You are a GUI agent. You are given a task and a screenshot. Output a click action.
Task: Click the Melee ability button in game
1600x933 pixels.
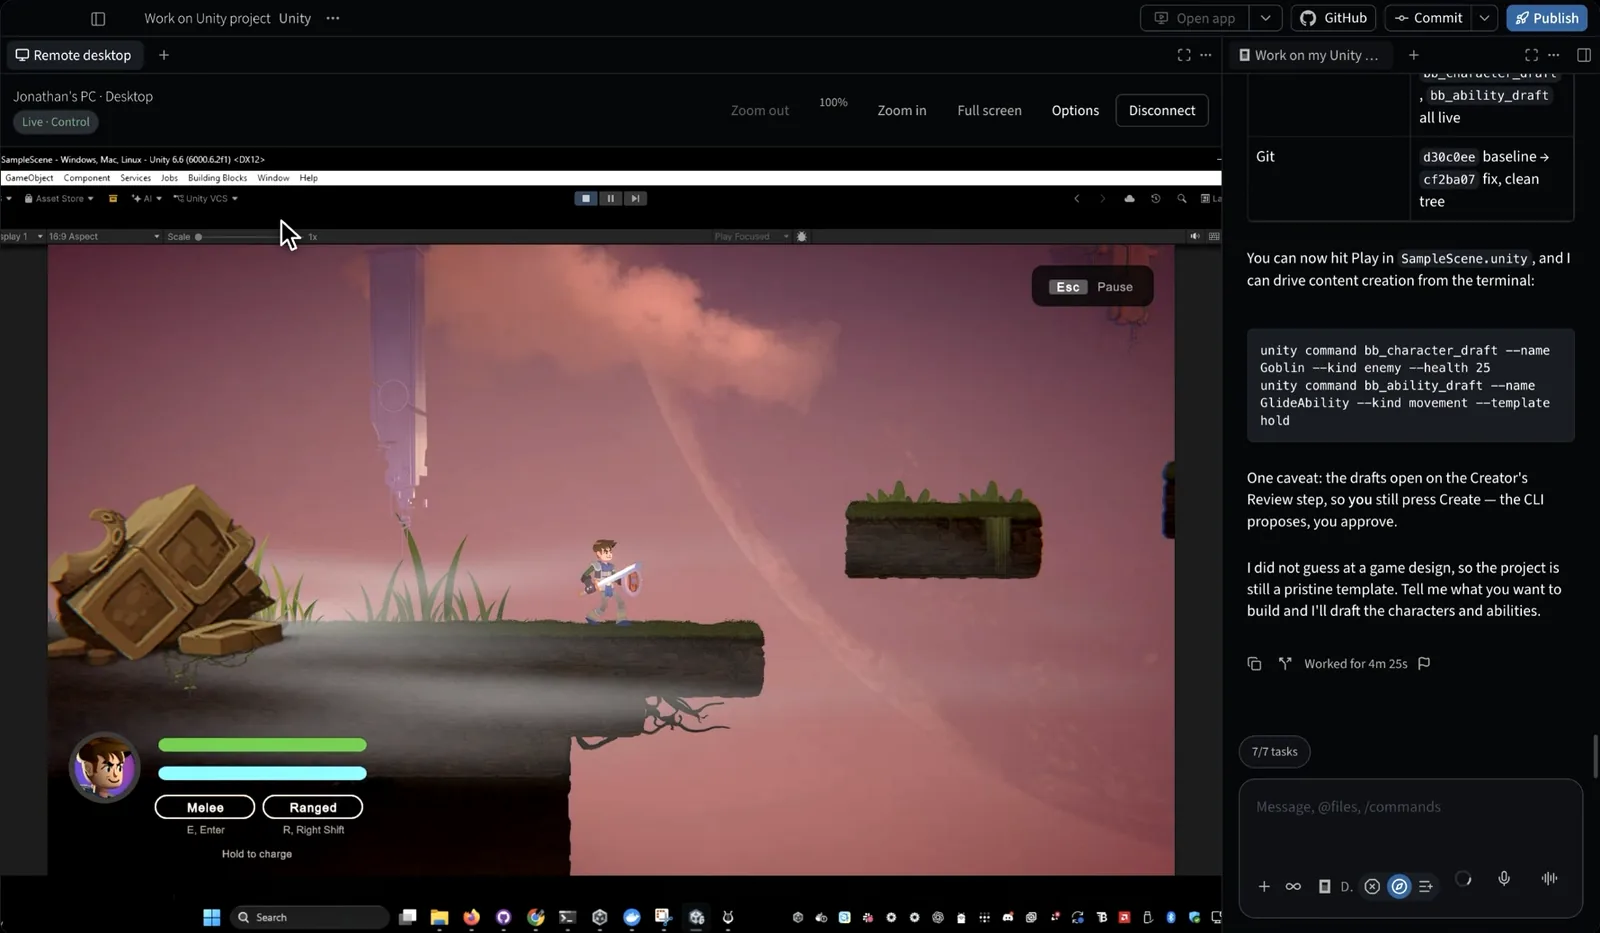pyautogui.click(x=205, y=807)
